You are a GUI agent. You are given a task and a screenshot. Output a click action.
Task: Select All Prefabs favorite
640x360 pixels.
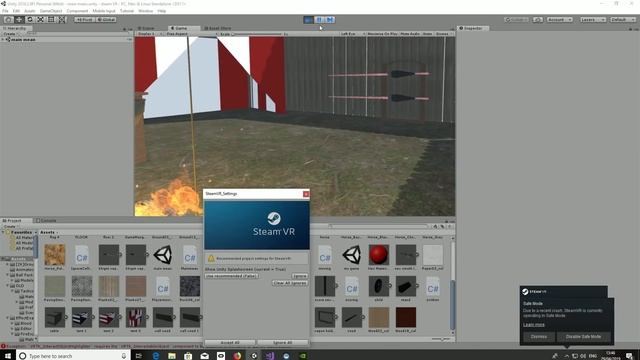pyautogui.click(x=24, y=248)
